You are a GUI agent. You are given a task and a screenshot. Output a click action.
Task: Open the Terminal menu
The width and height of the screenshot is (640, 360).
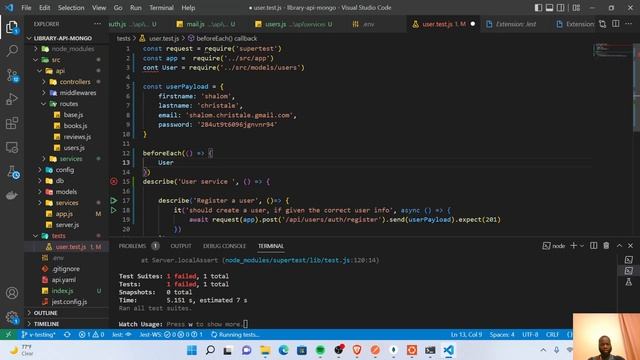coord(161,8)
